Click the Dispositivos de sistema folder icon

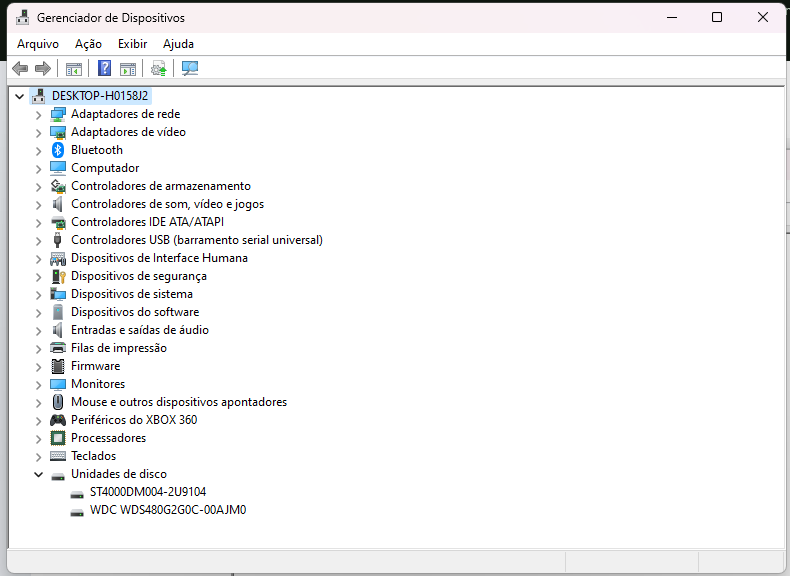pos(58,294)
